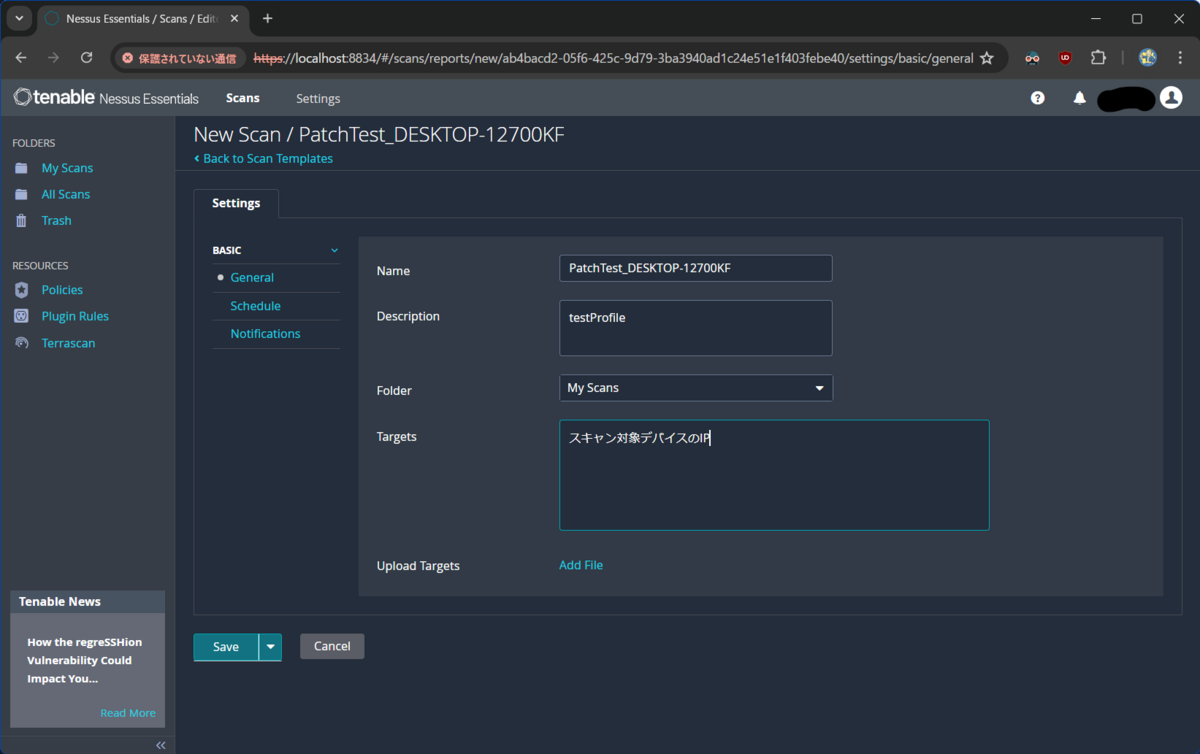Open the Policies resource link
This screenshot has height=754, width=1200.
62,290
